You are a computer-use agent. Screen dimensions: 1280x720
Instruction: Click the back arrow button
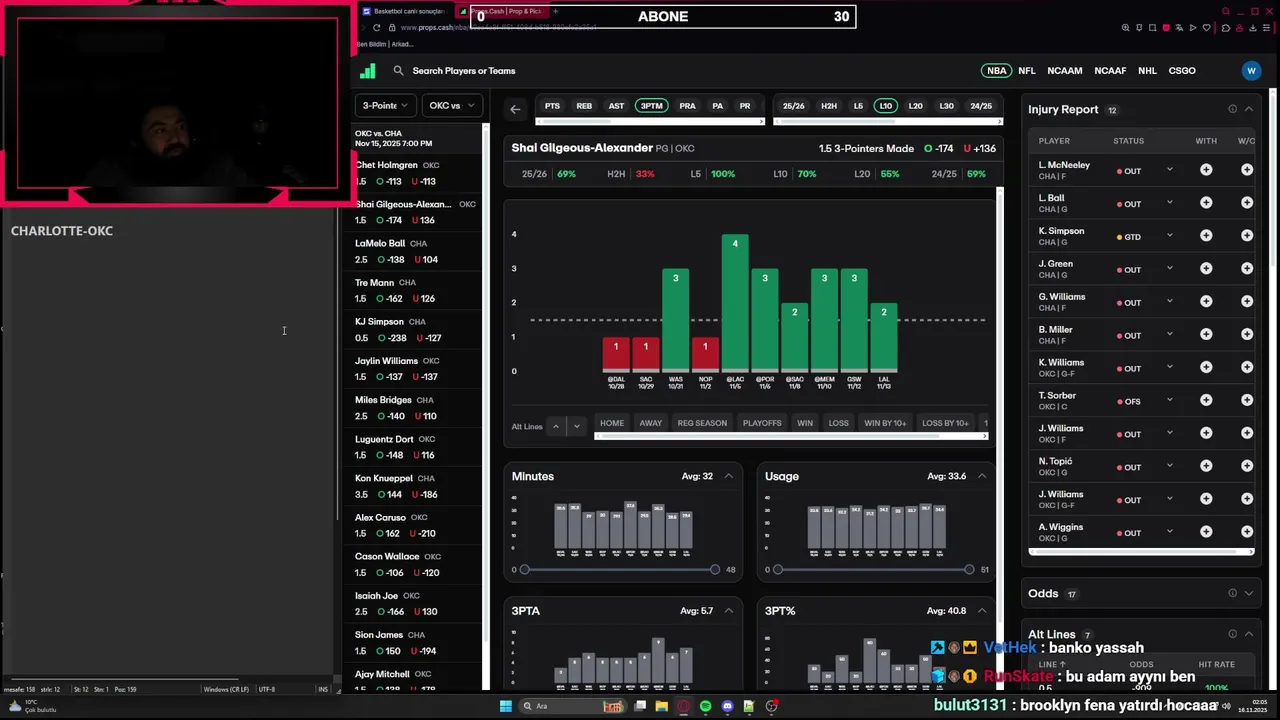(x=515, y=109)
